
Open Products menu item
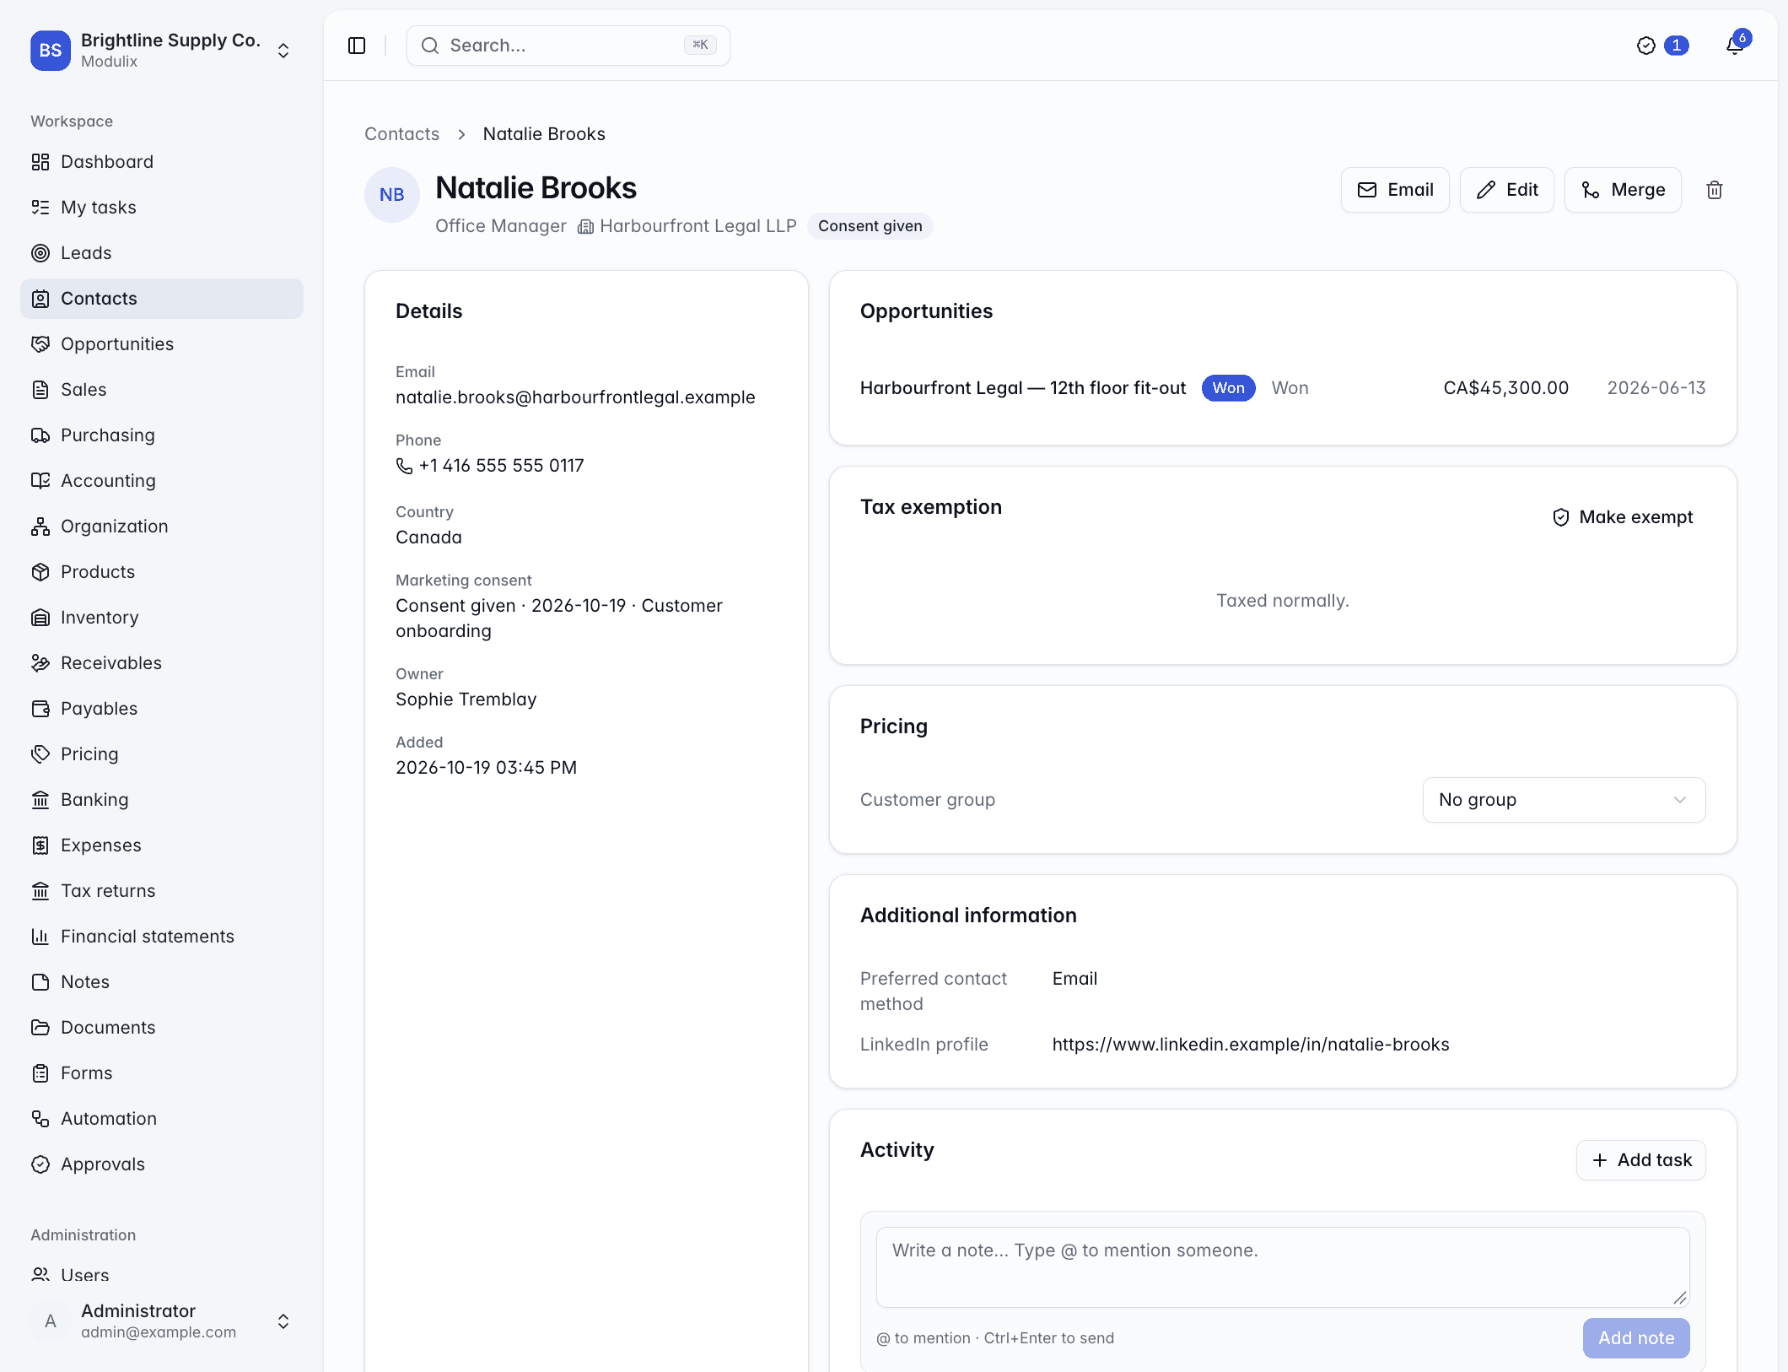click(x=162, y=572)
